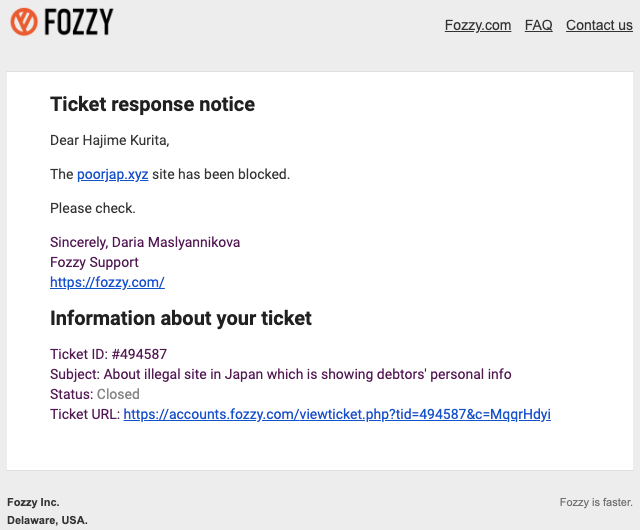Click the Please check. line

click(92, 208)
